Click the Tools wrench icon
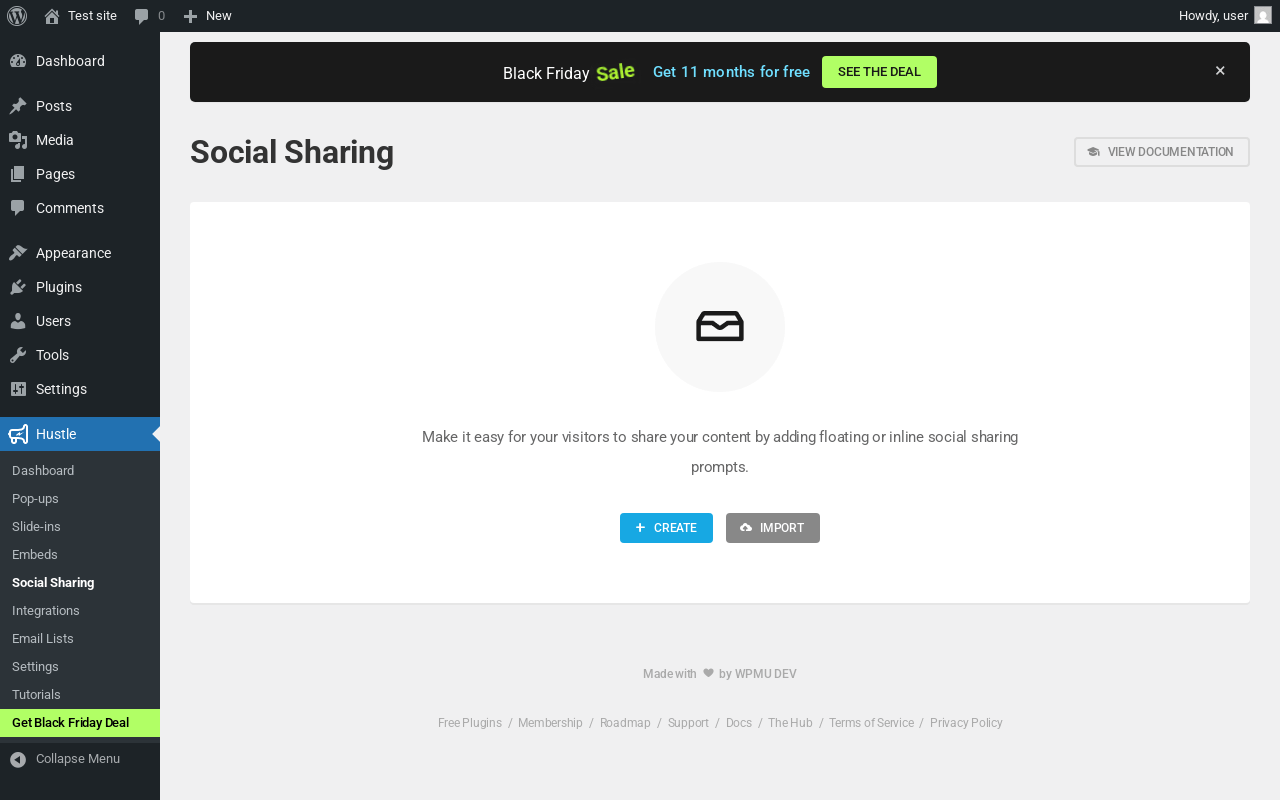 tap(18, 355)
